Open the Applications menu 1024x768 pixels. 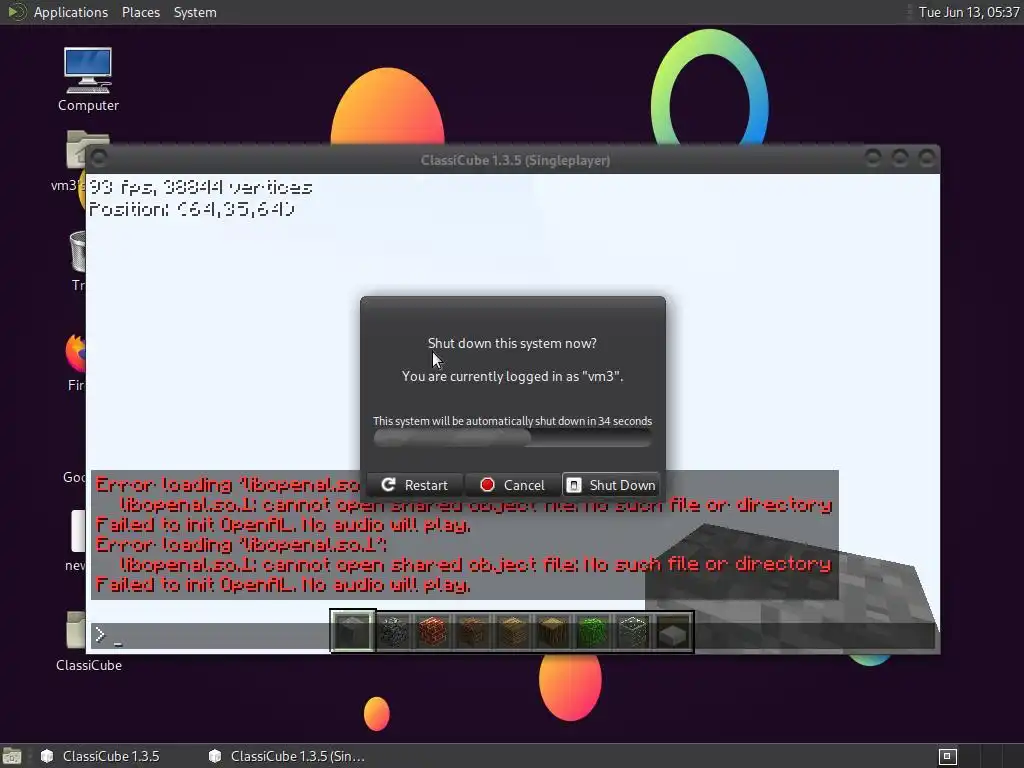(71, 12)
